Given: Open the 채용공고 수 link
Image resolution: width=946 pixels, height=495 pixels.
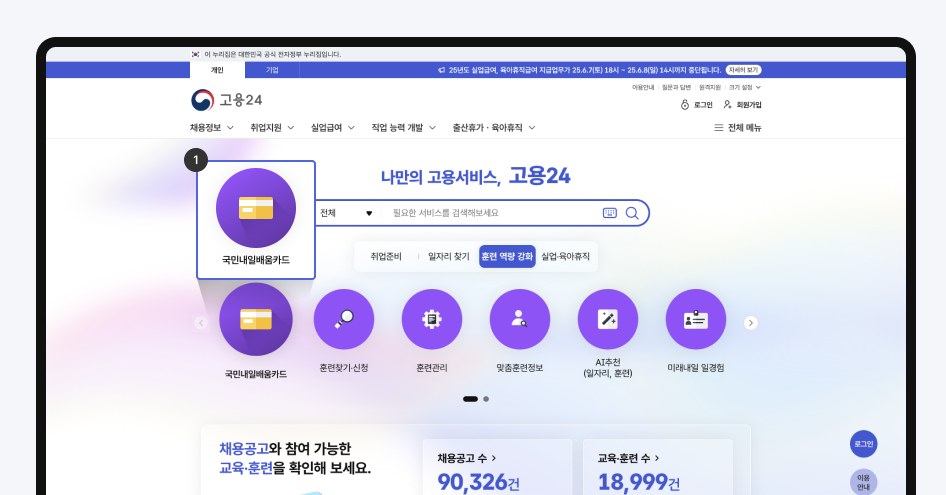Looking at the screenshot, I should pos(467,458).
